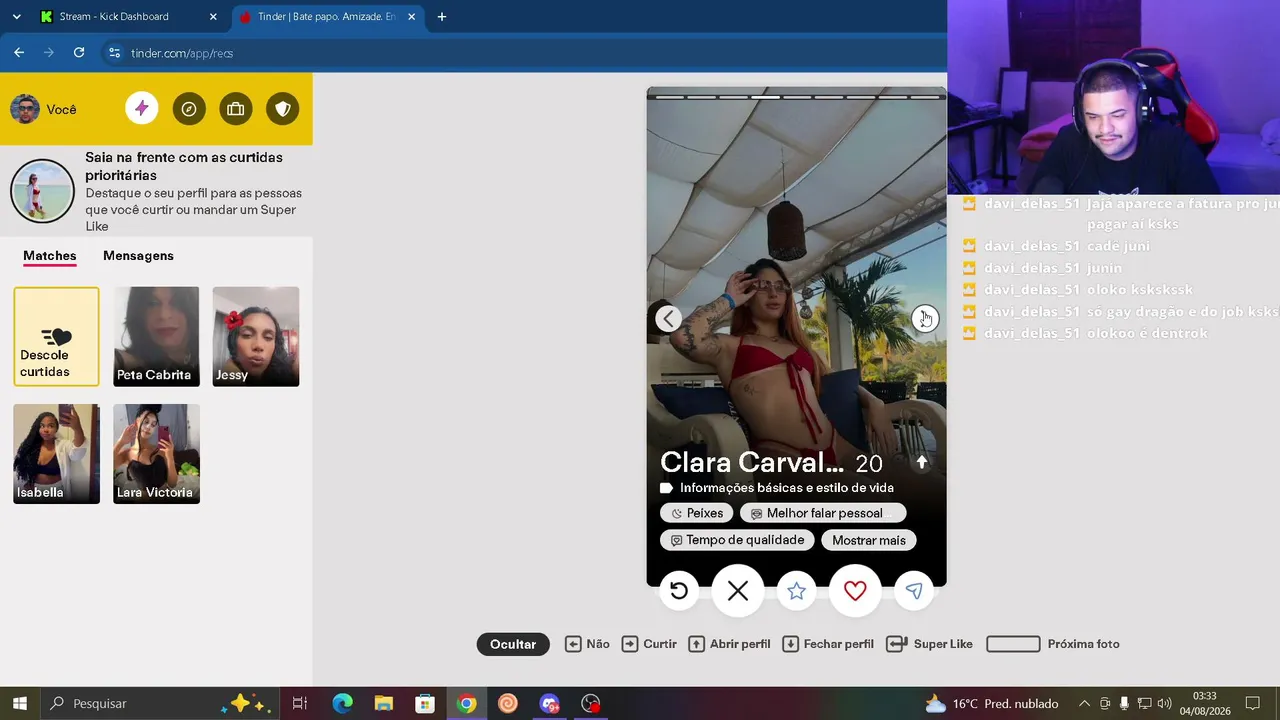This screenshot has width=1280, height=720.
Task: Open a new browser tab
Action: coord(442,17)
